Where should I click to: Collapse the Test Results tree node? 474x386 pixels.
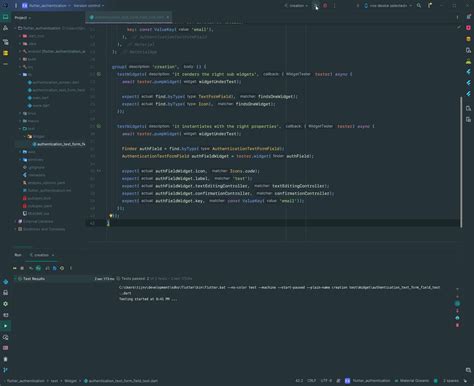[x=15, y=279]
